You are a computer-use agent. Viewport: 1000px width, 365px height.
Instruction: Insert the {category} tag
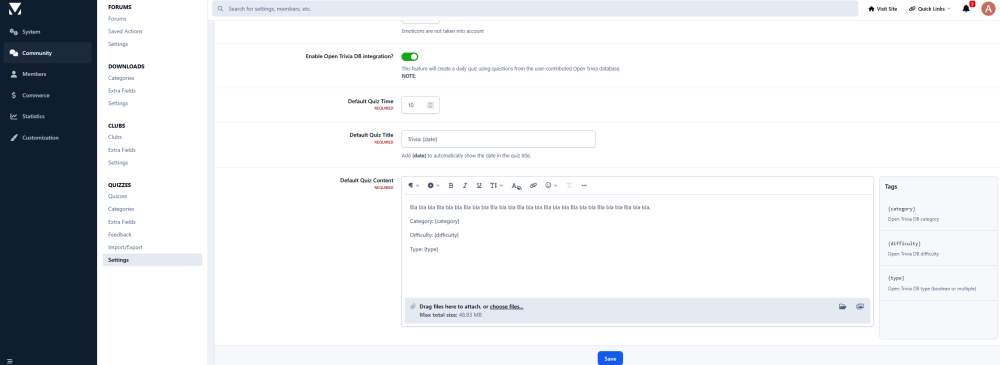coord(901,209)
